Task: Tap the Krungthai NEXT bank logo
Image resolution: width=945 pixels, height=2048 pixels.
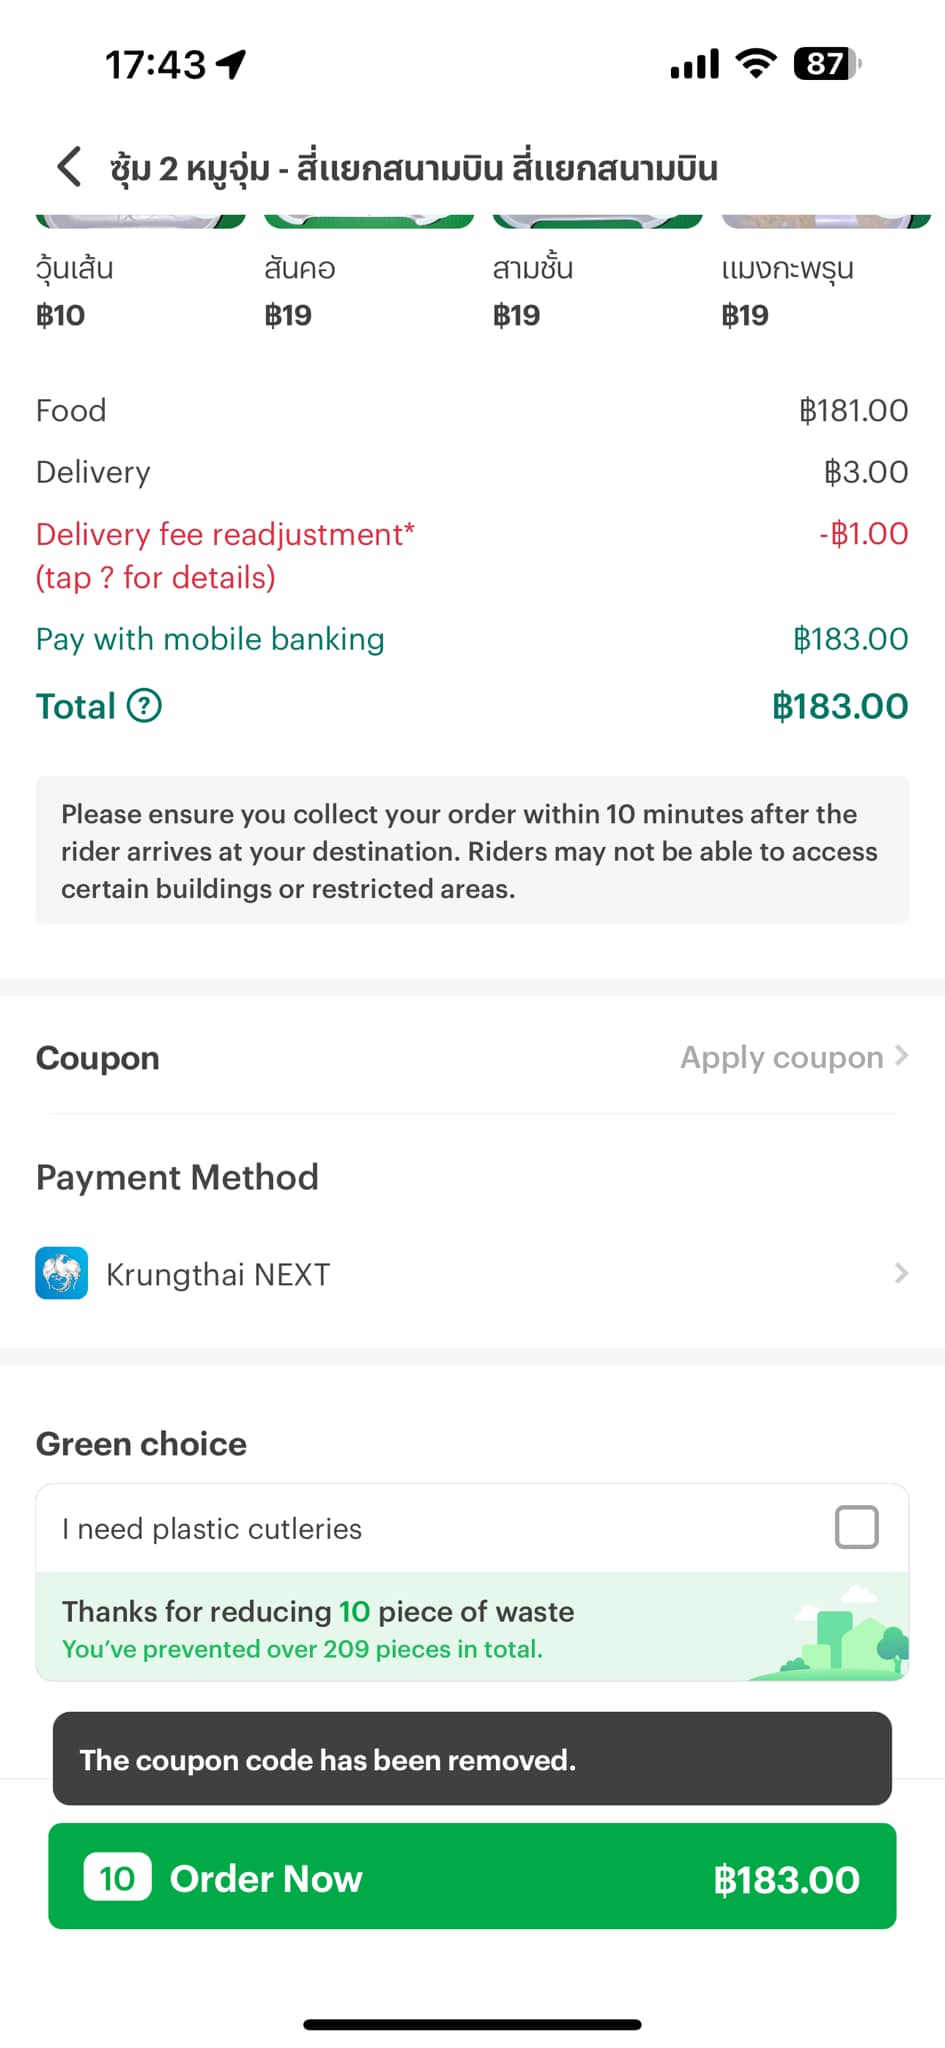Action: pos(62,1273)
